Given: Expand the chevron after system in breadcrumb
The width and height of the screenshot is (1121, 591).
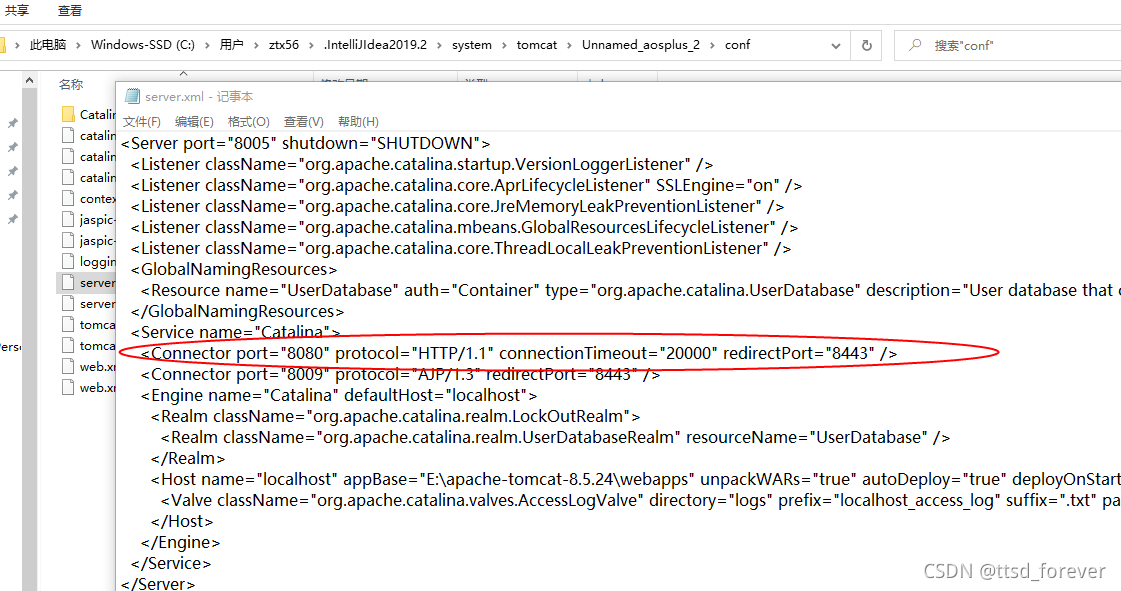Looking at the screenshot, I should (504, 45).
